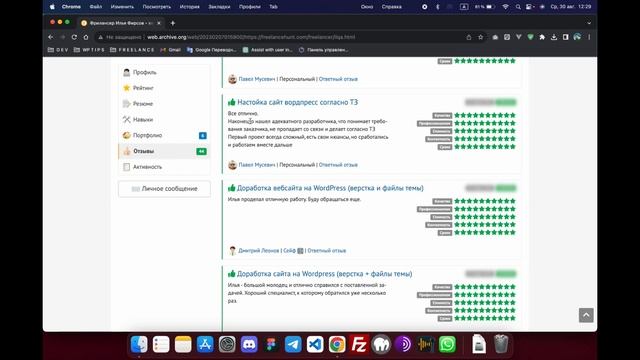Open the Google Переводчик bookmark
640x360 pixels.
[211, 50]
